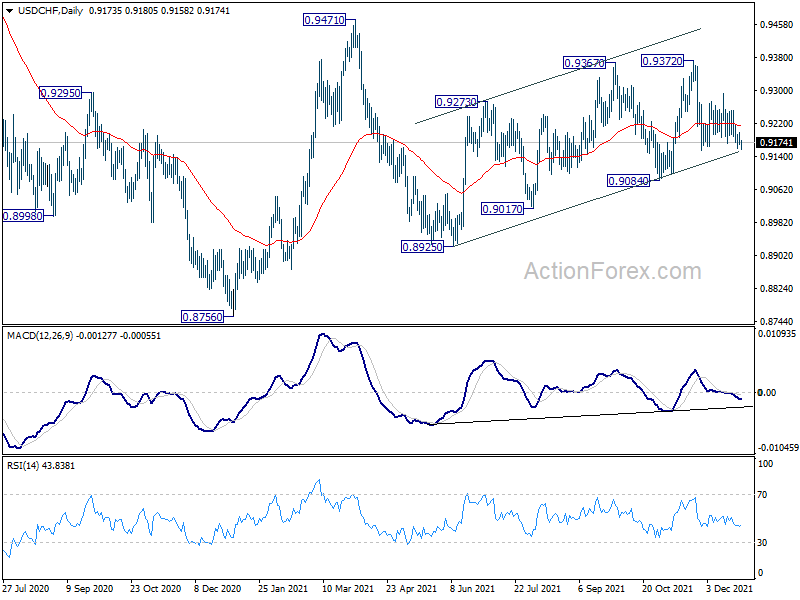Select the 0.92950 price label

click(61, 93)
